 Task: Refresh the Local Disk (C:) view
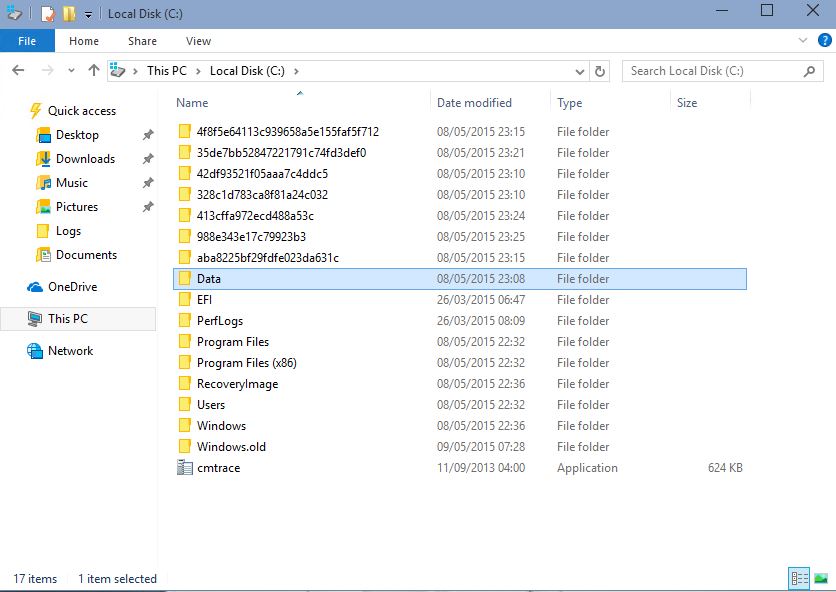coord(600,71)
